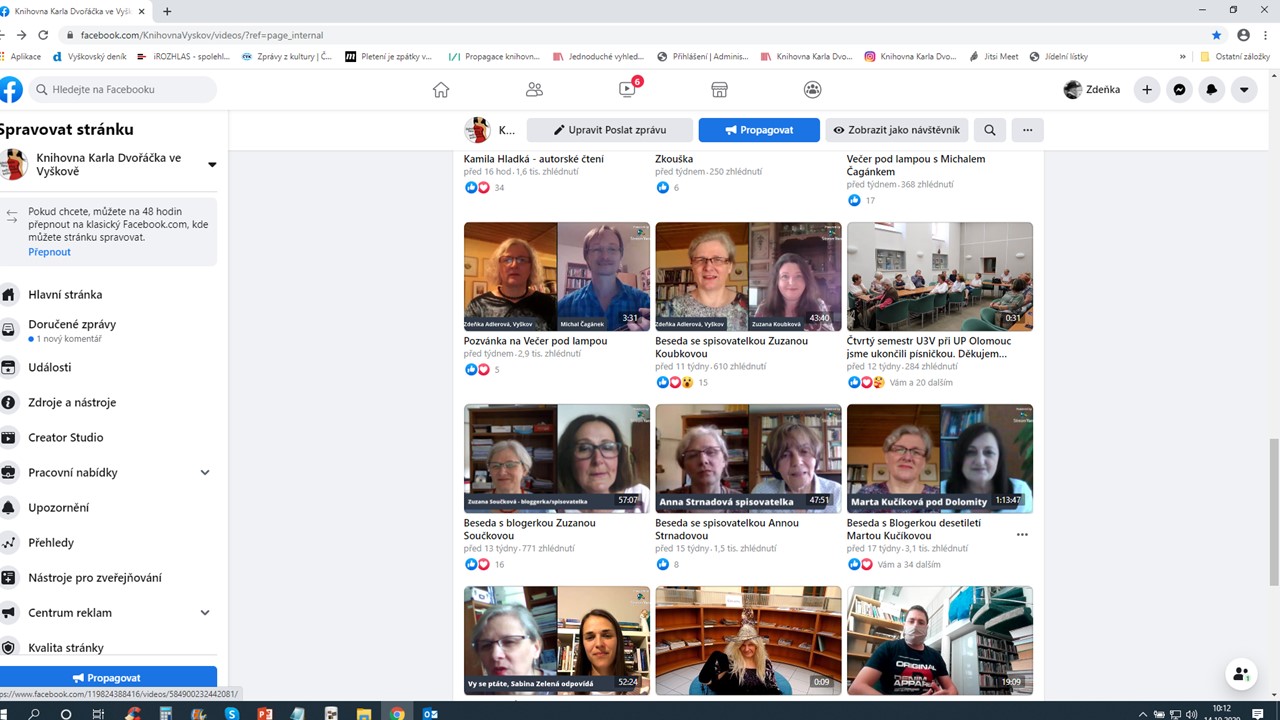
Task: Click browser reload button
Action: (x=43, y=35)
